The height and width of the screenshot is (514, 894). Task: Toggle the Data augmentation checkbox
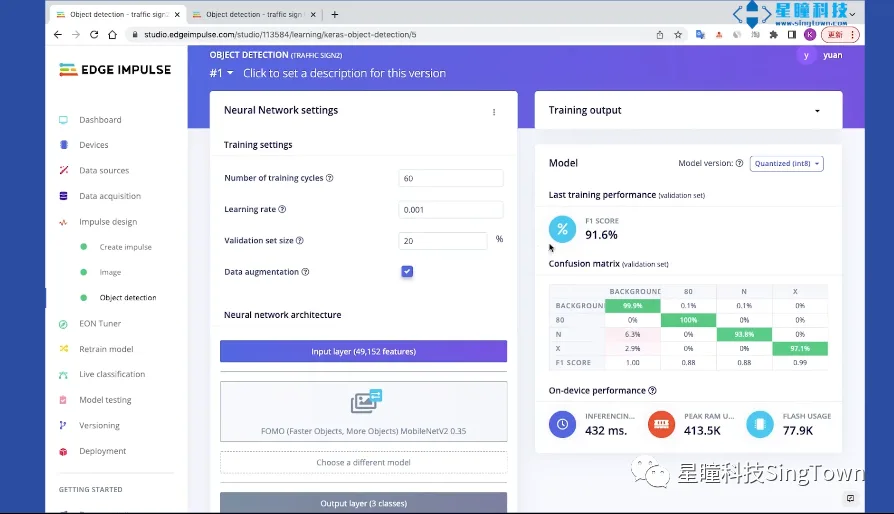pyautogui.click(x=407, y=272)
